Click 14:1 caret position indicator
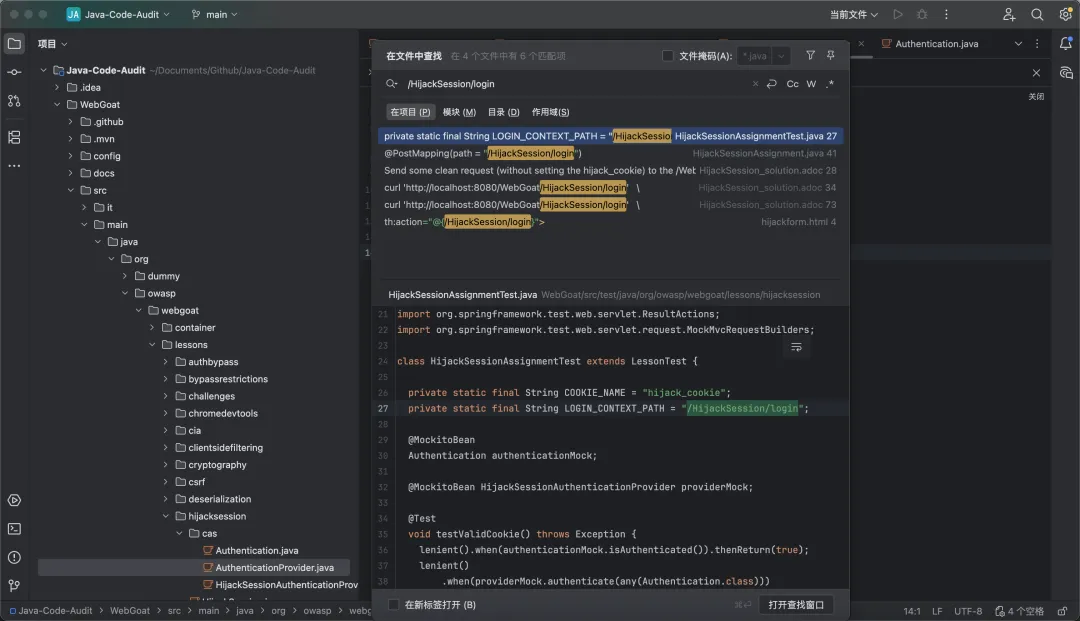The width and height of the screenshot is (1080, 621). 912,611
